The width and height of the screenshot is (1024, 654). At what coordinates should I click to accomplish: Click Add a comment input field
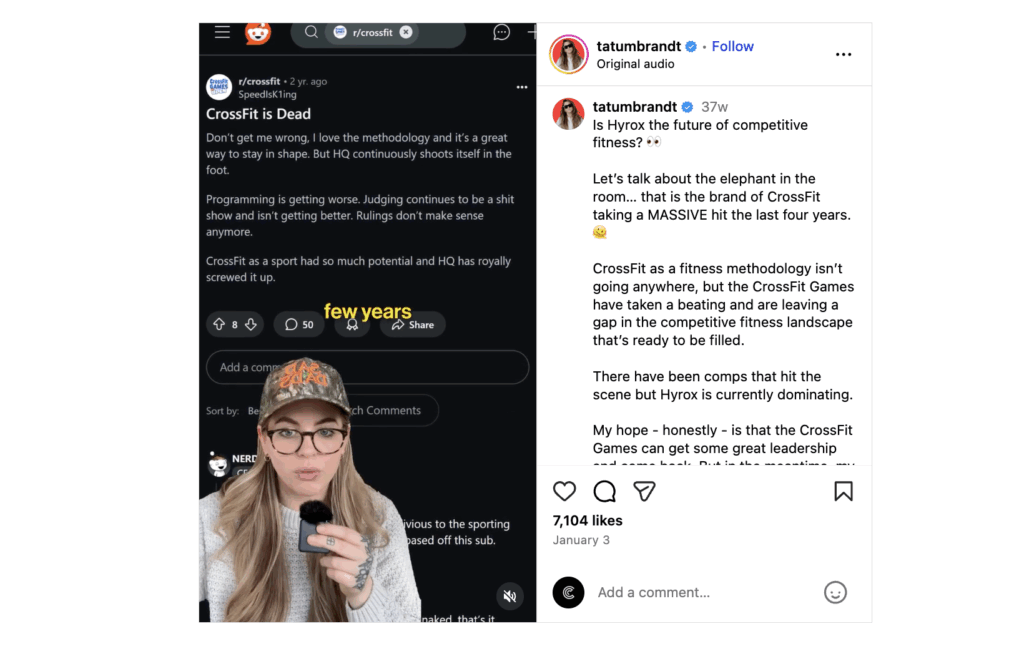pos(705,593)
